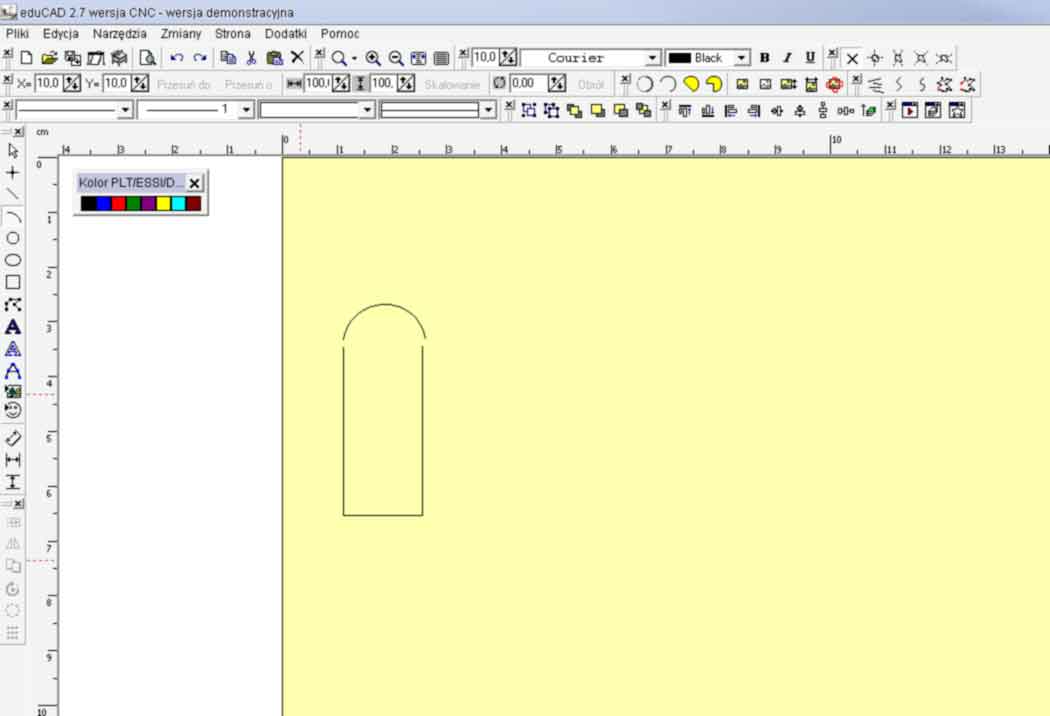Click the Przesuń do button
This screenshot has height=716, width=1050.
[x=183, y=85]
